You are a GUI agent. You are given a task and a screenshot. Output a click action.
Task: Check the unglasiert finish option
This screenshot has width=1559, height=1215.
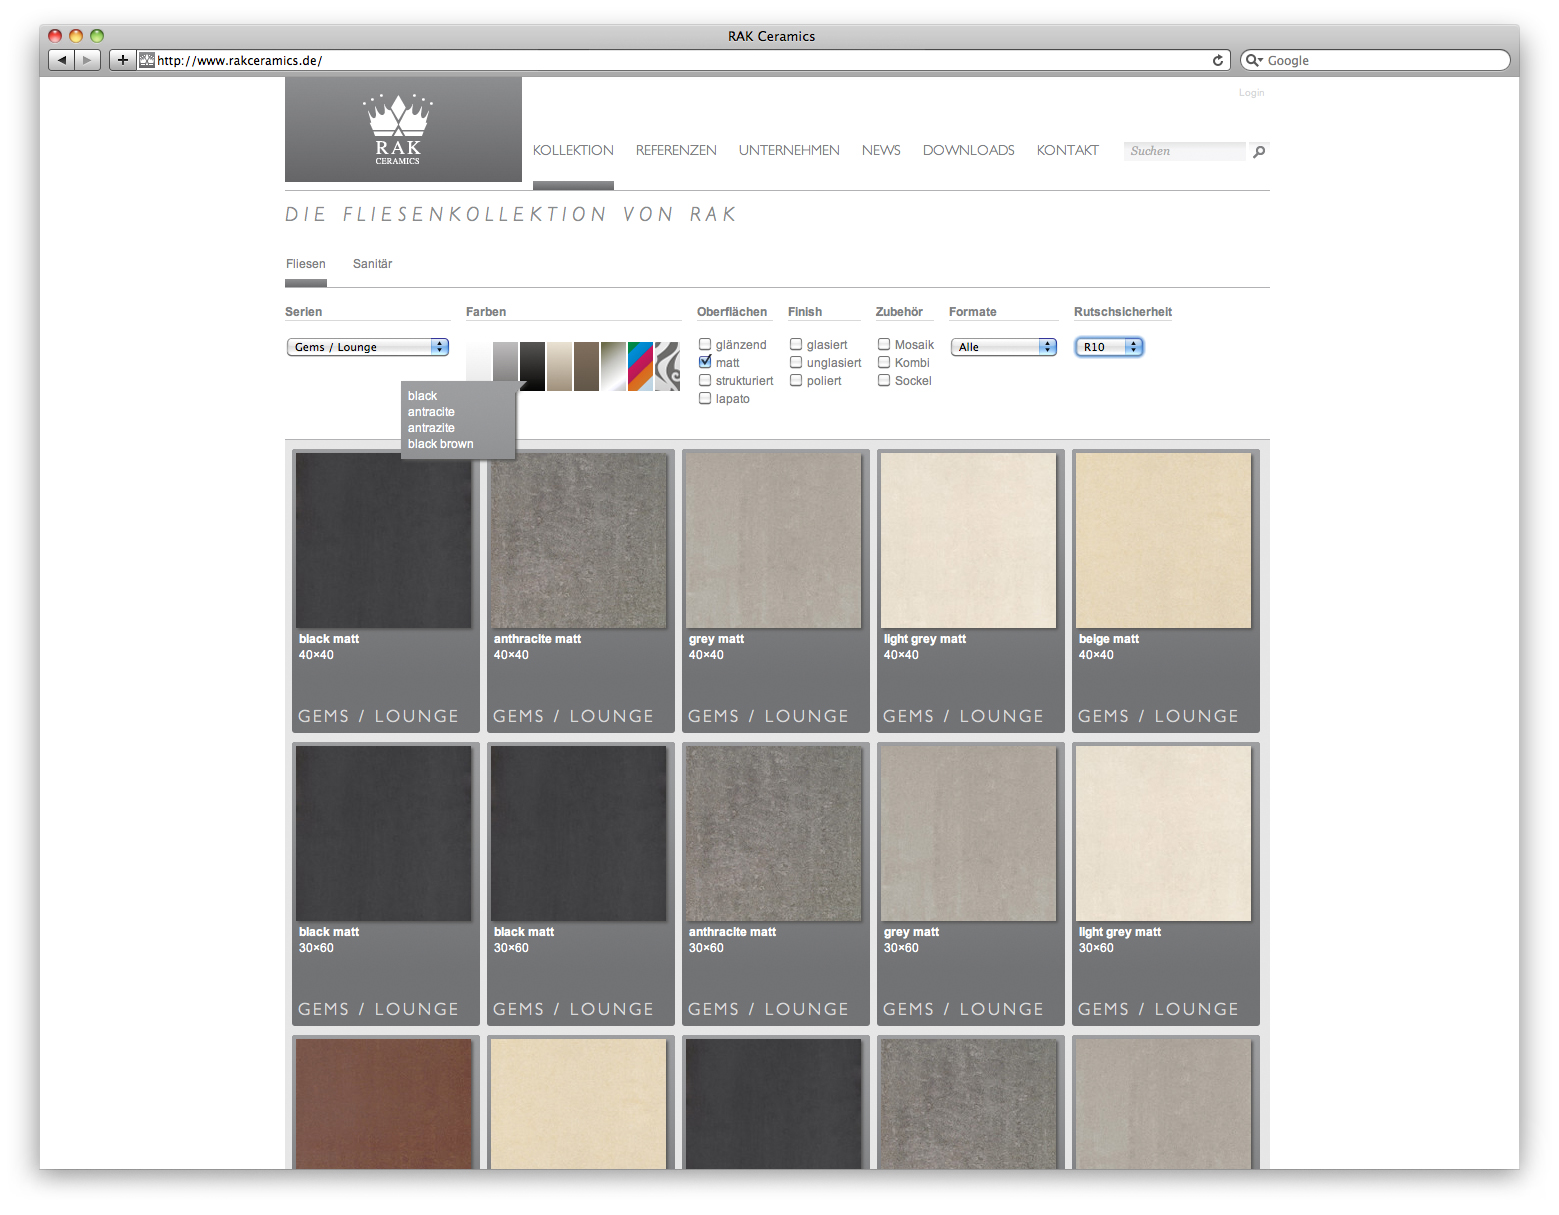point(796,362)
